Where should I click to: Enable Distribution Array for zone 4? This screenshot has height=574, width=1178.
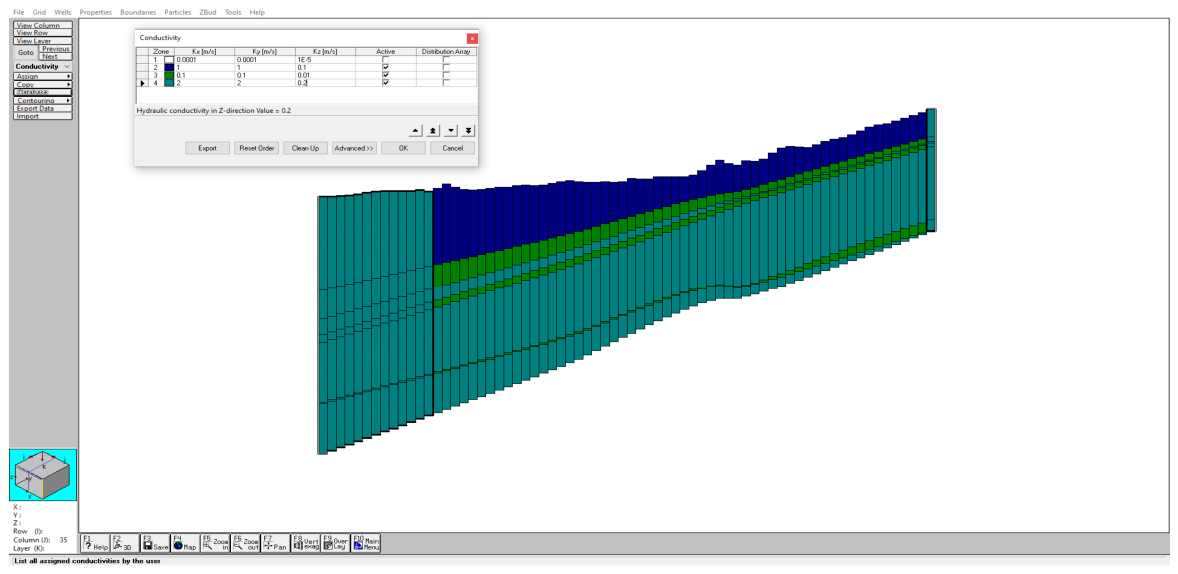[x=446, y=83]
